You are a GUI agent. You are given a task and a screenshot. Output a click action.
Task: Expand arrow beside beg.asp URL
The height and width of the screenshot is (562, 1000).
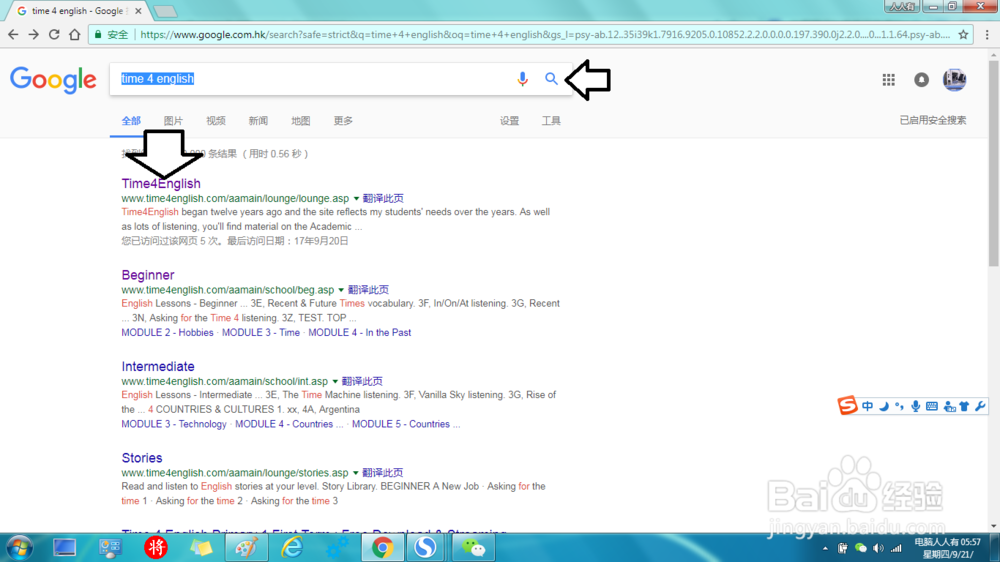pos(341,290)
